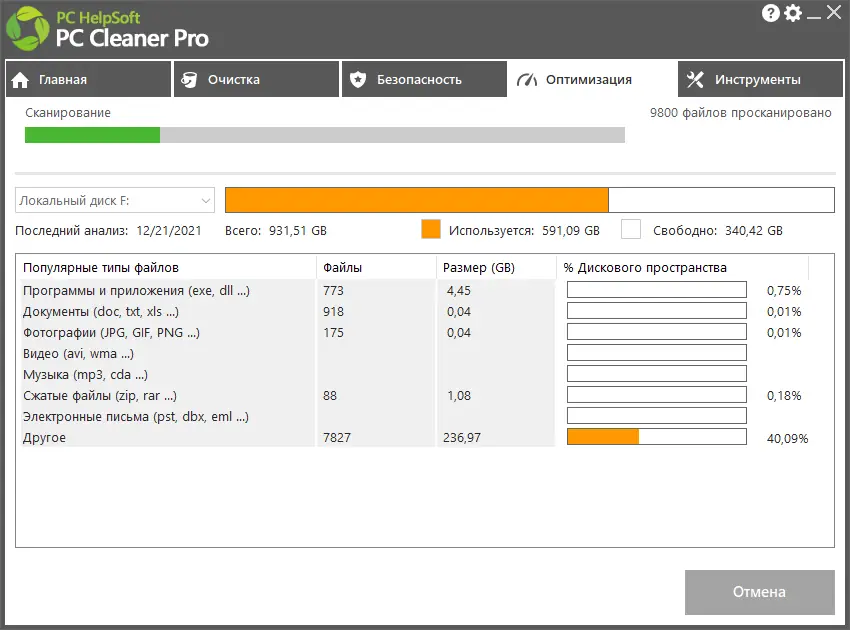Viewport: 850px width, 630px height.
Task: Minimize the PC Cleaner Pro window
Action: point(814,17)
